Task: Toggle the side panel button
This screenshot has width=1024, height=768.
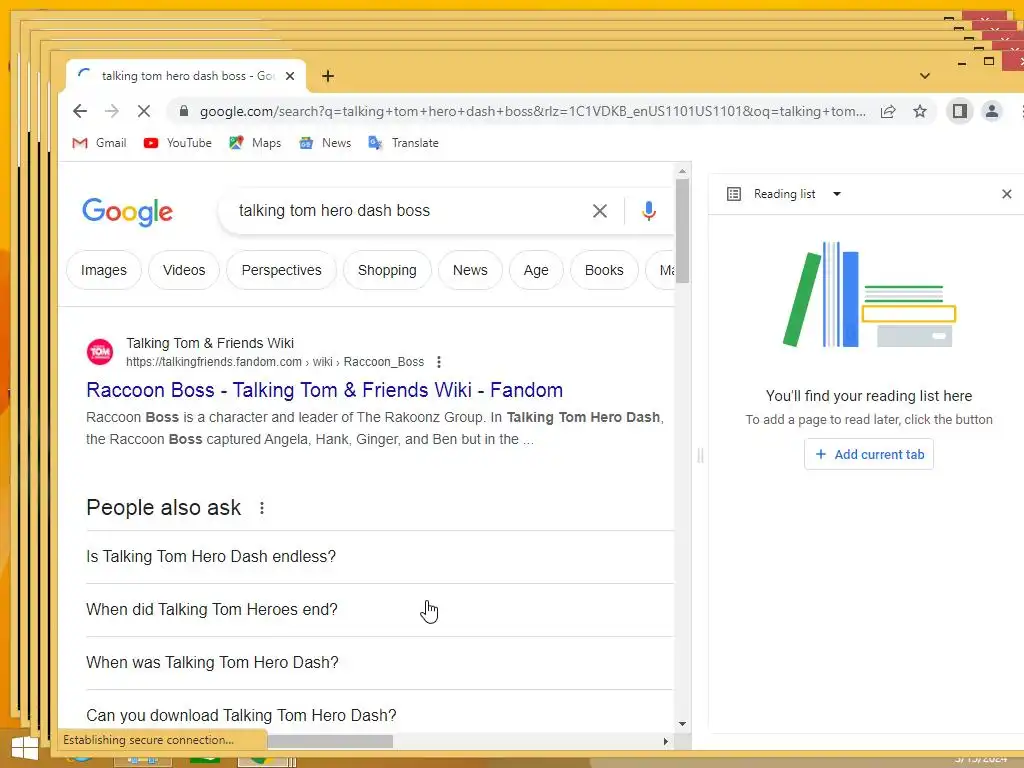Action: click(959, 111)
